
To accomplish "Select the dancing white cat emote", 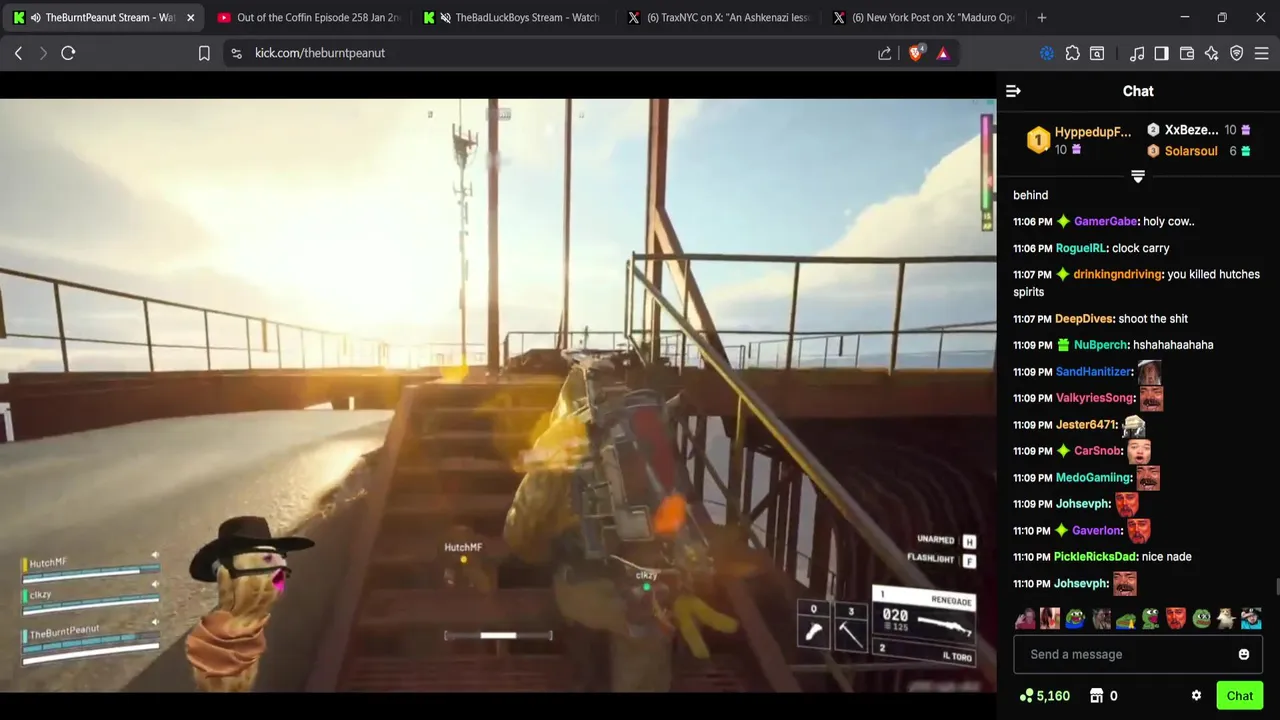I will [x=1226, y=619].
